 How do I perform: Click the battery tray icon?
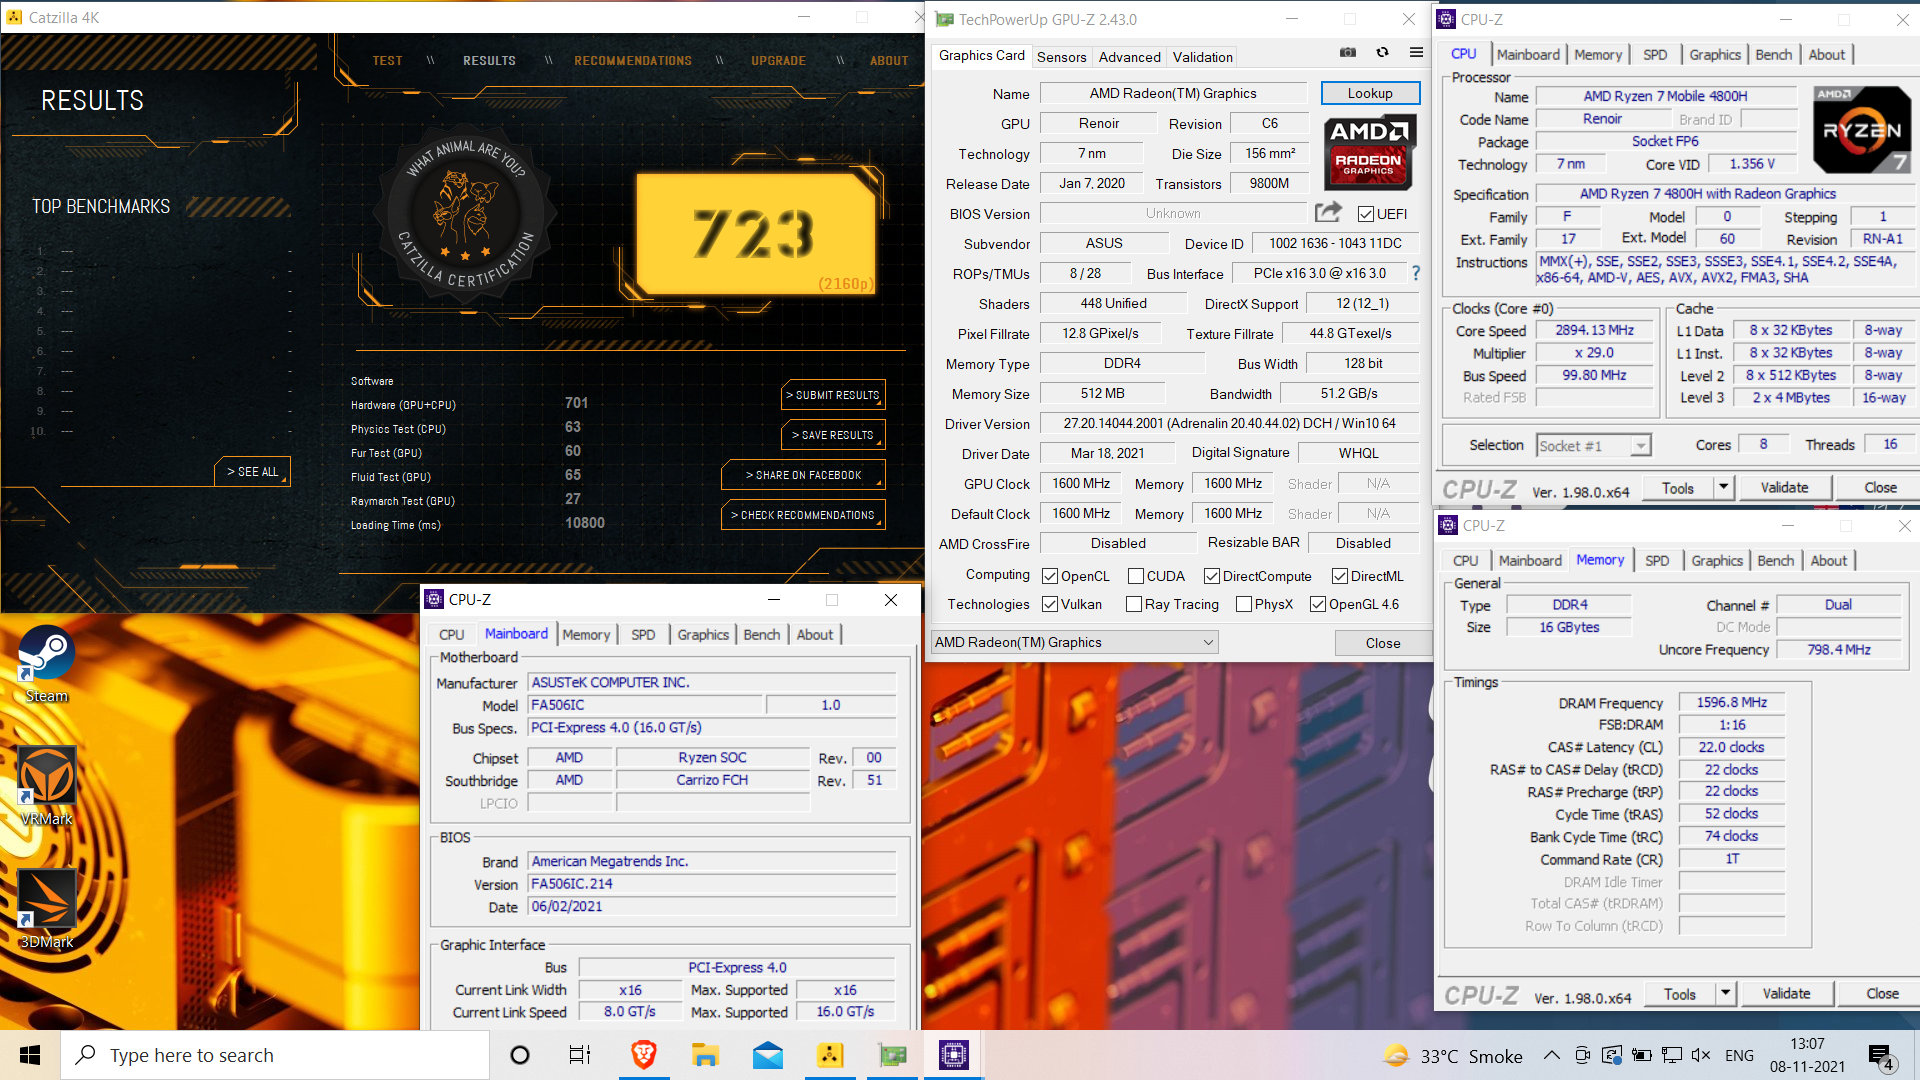pyautogui.click(x=1641, y=1055)
